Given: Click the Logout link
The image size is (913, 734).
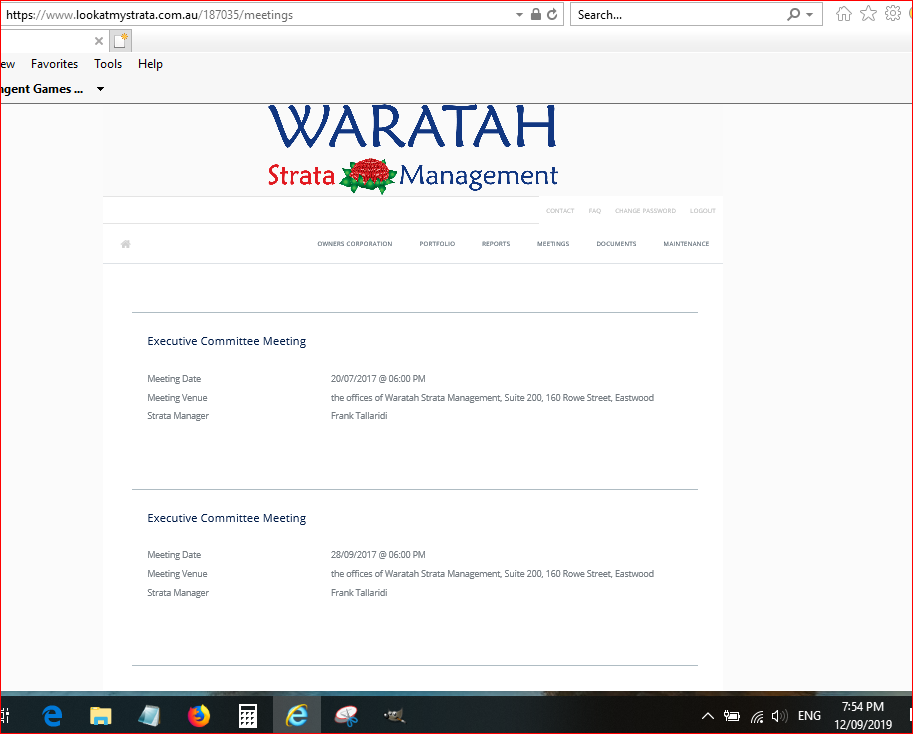Looking at the screenshot, I should point(703,211).
